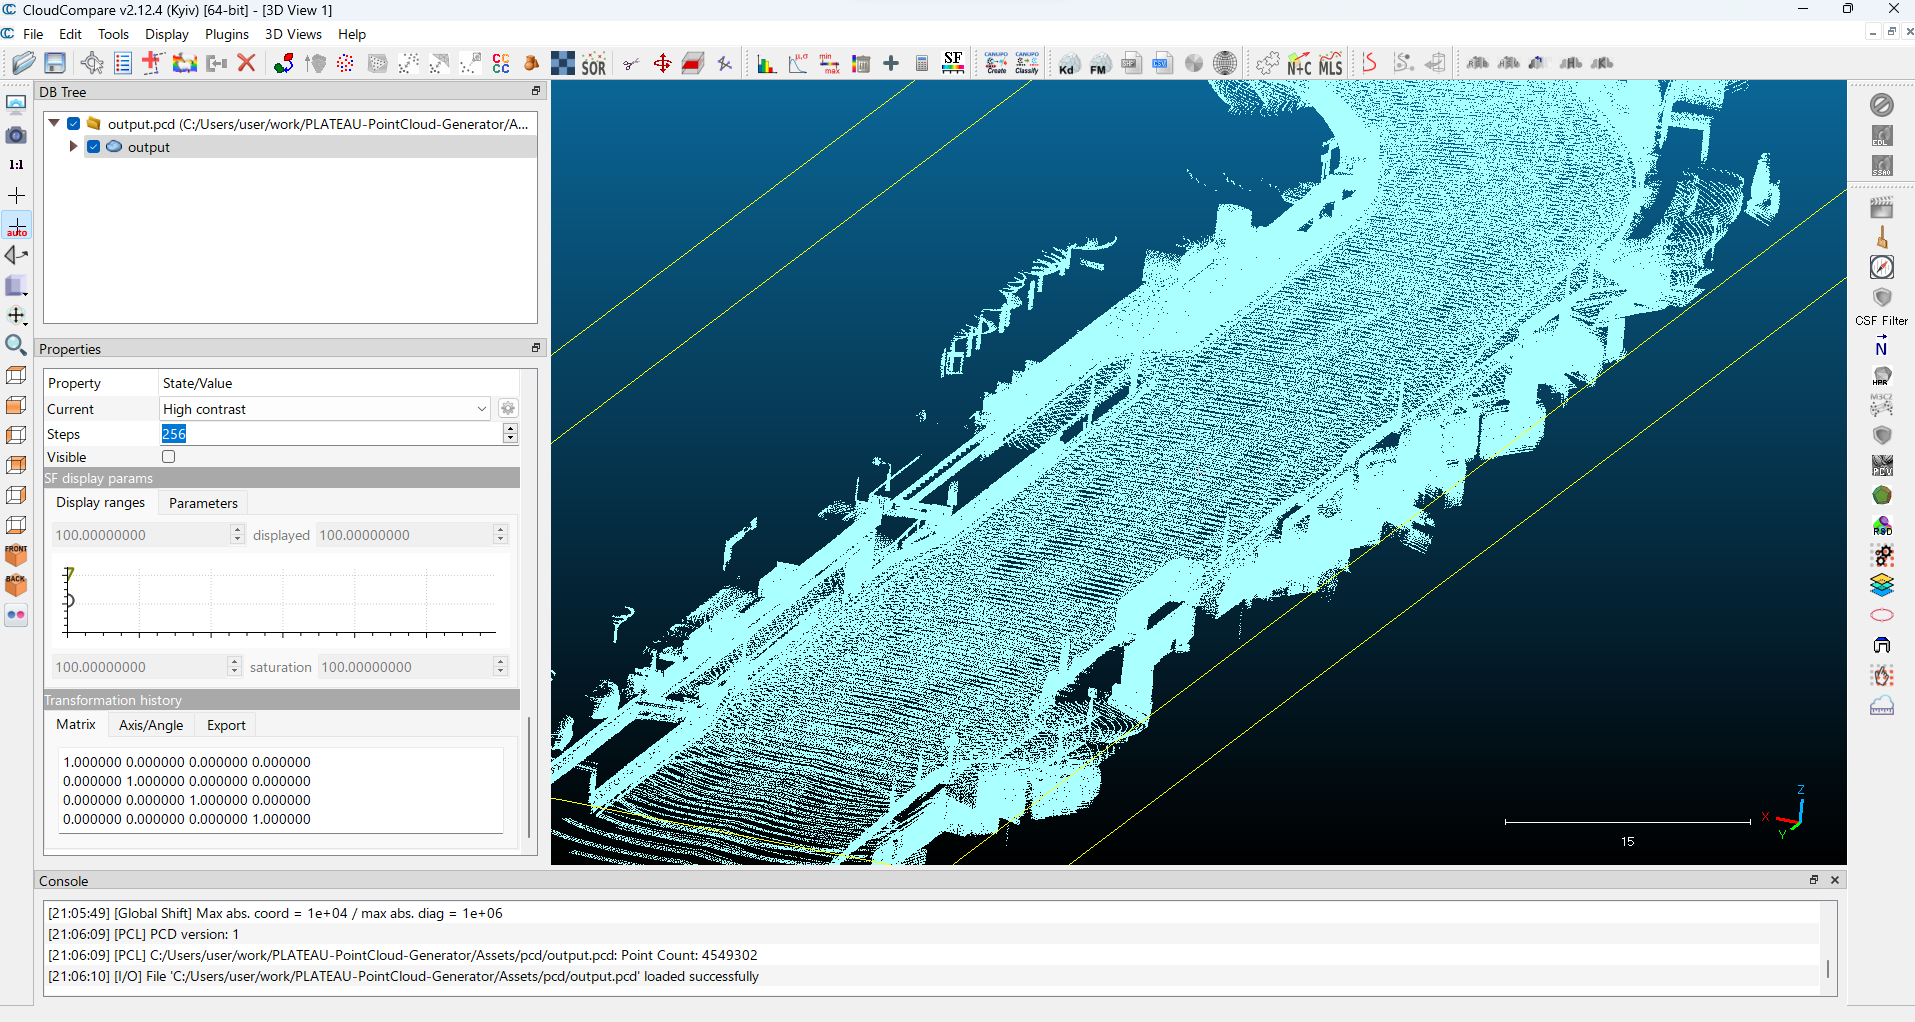Enable the Visible color scale checkbox
Image resolution: width=1915 pixels, height=1022 pixels.
(169, 457)
